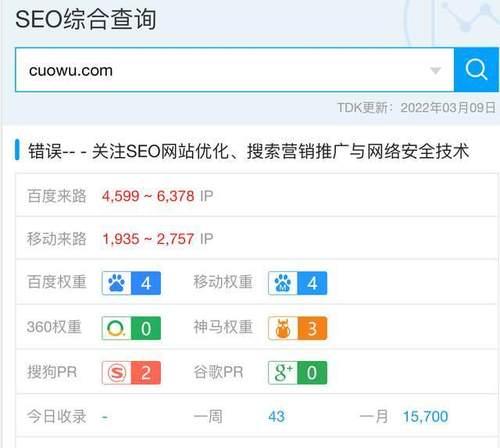Click the 移动来路 row label
500x448 pixels.
[x=57, y=239]
